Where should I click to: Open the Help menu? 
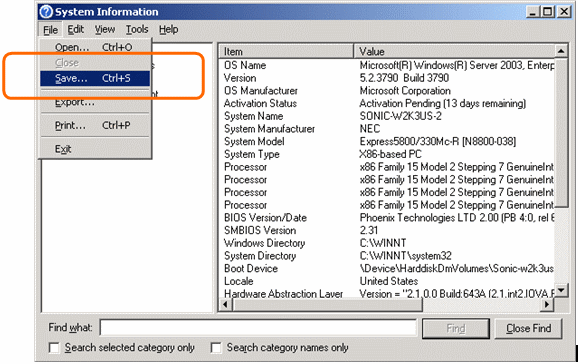168,30
